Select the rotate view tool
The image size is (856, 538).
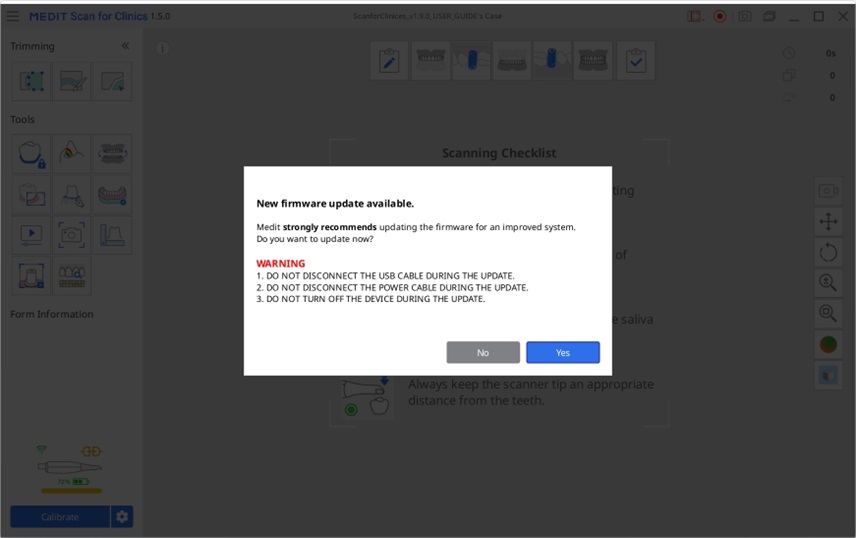pos(828,252)
